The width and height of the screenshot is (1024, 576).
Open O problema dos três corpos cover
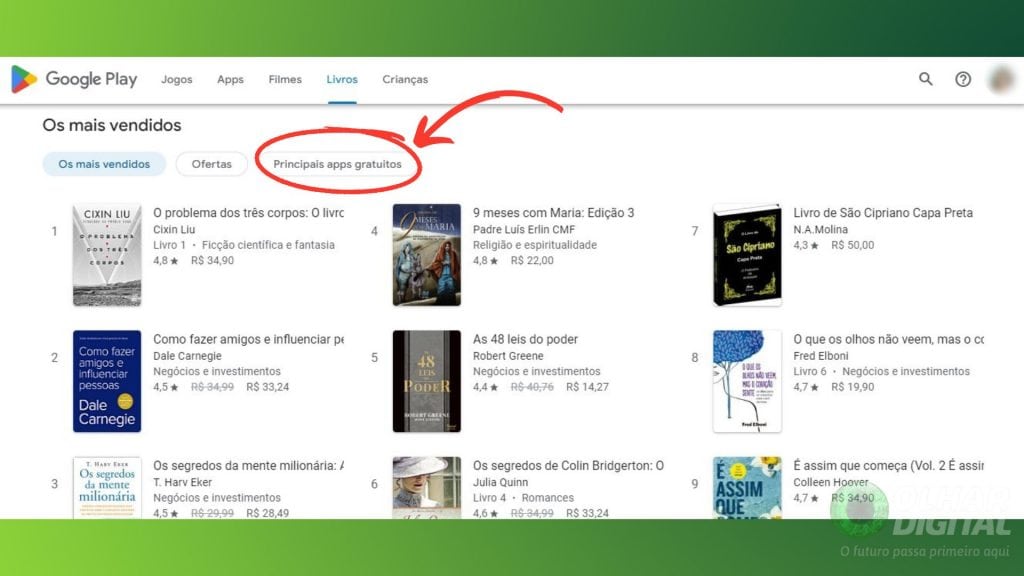pos(107,255)
